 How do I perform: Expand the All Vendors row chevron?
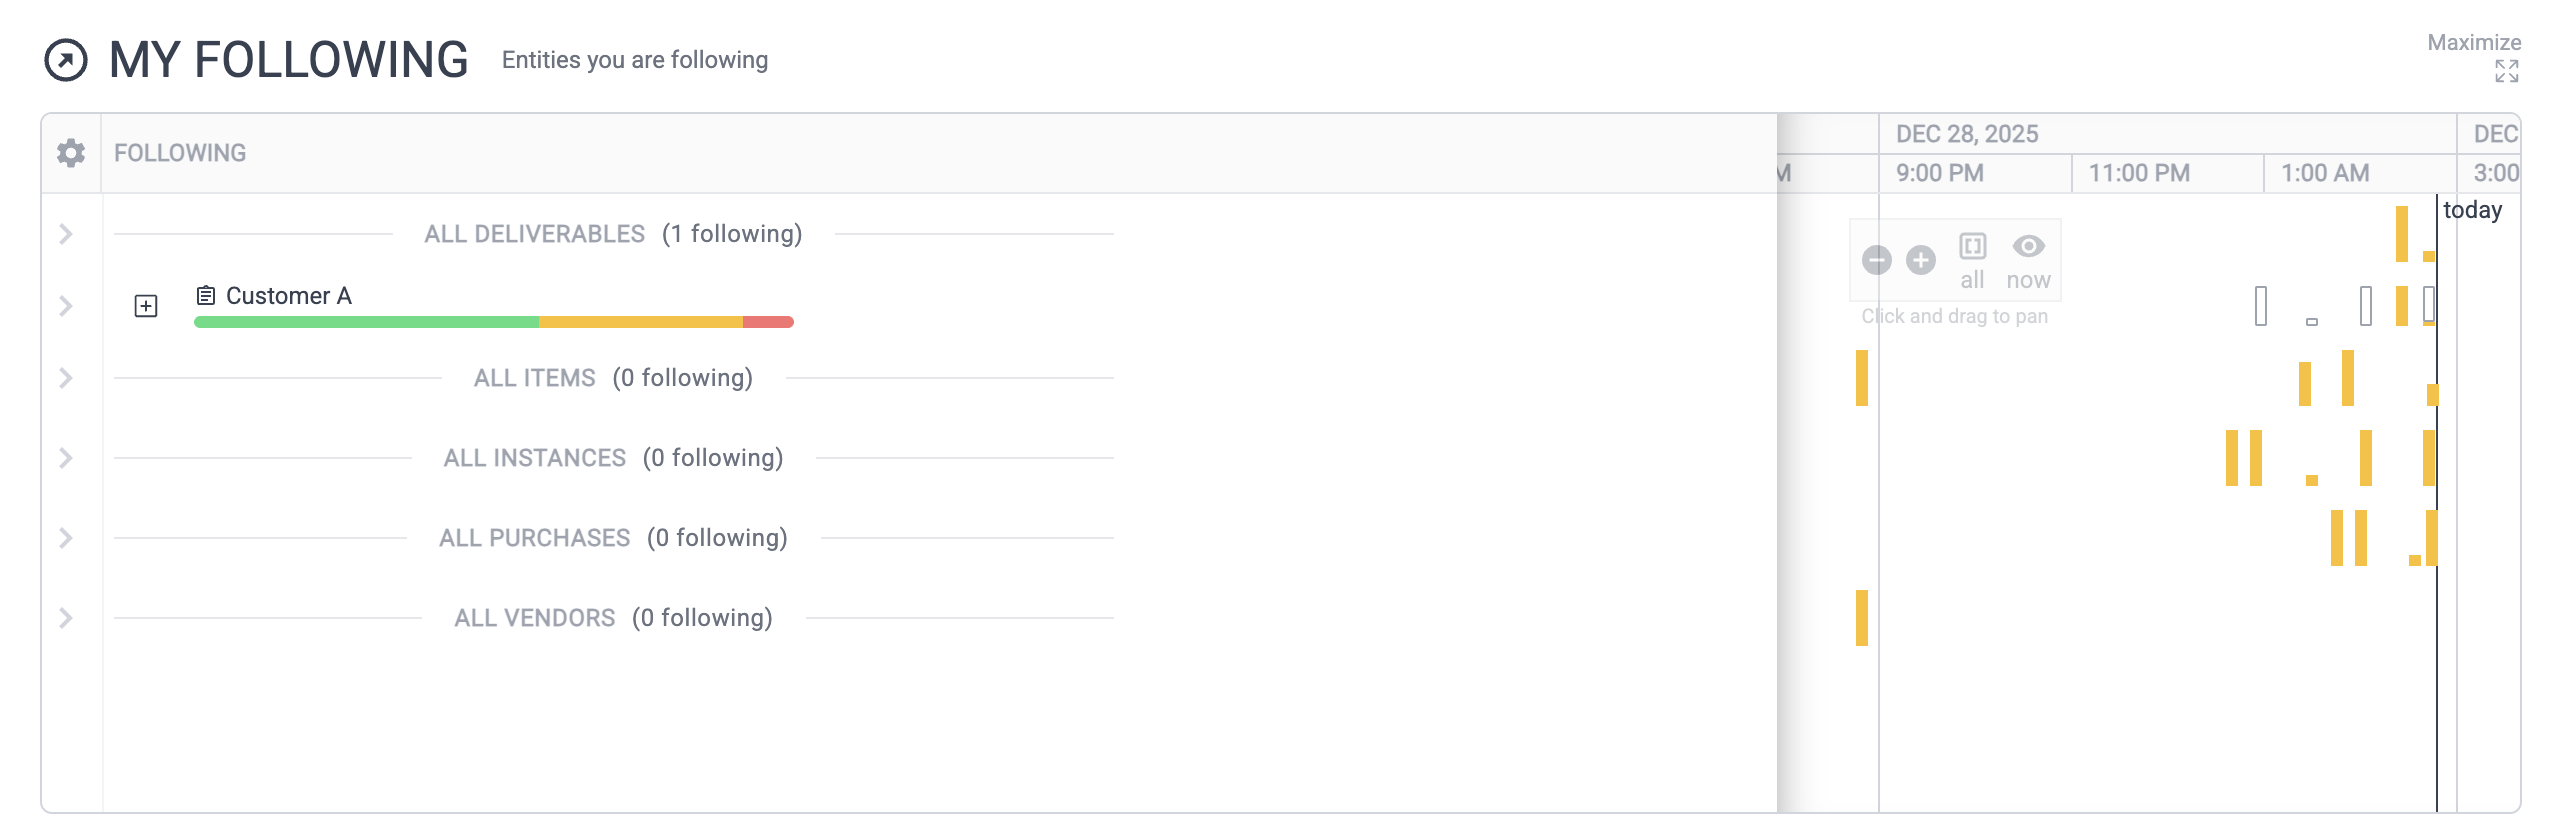(66, 618)
